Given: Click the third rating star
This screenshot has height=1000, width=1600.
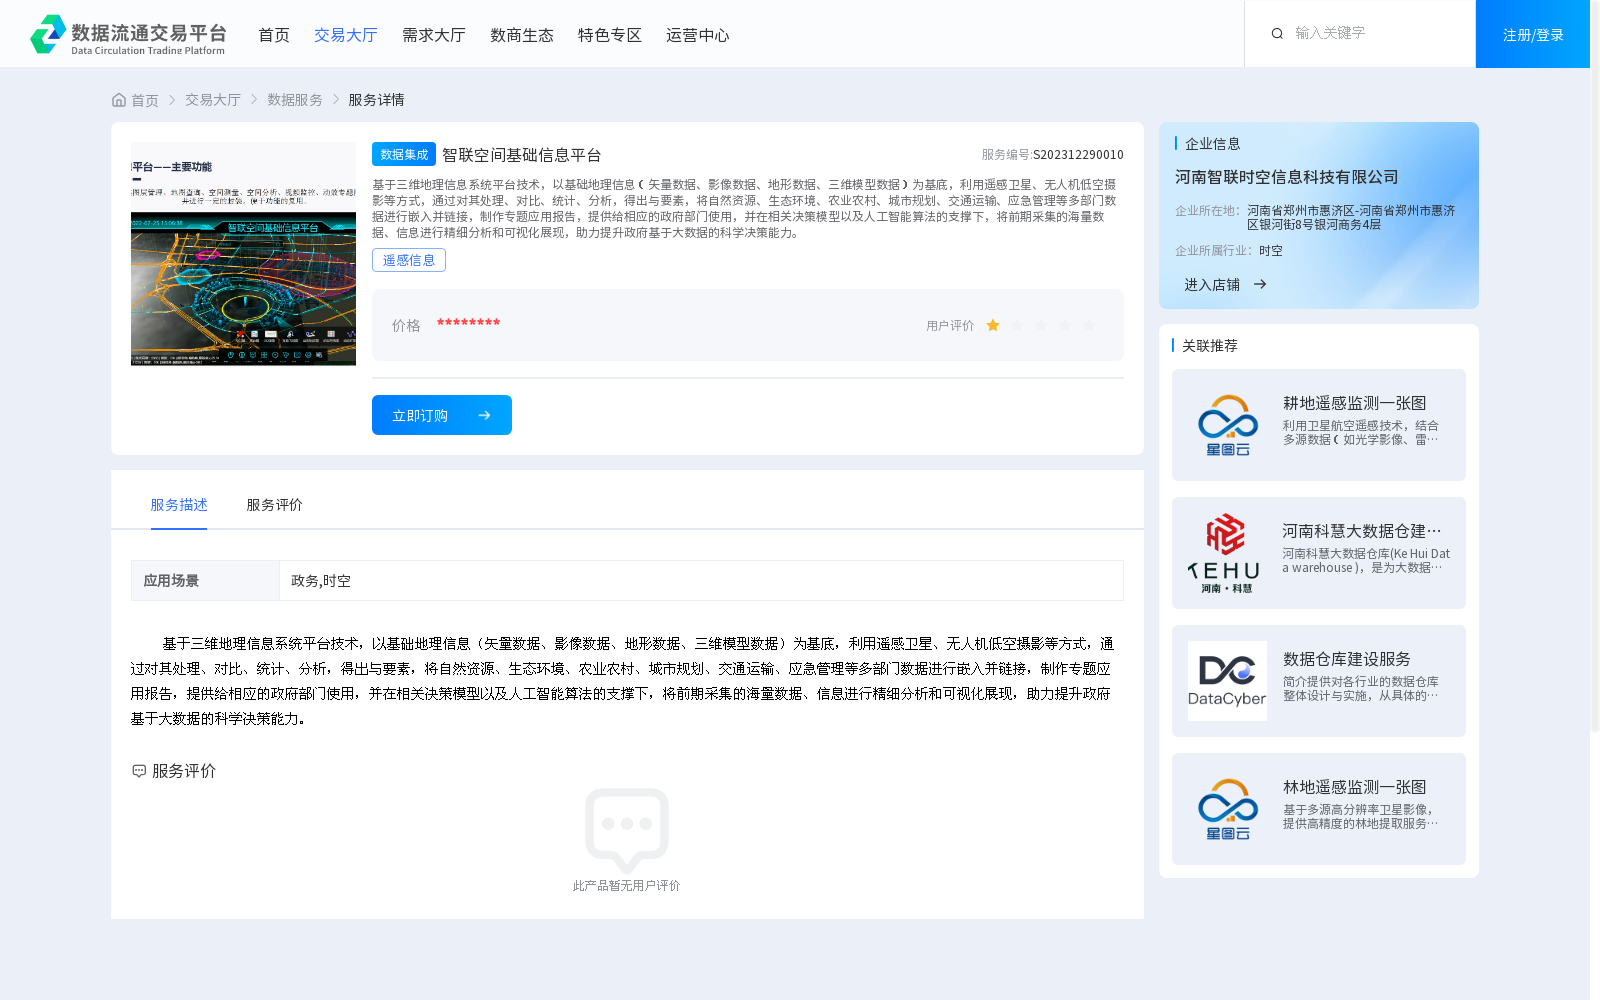Looking at the screenshot, I should [1041, 325].
